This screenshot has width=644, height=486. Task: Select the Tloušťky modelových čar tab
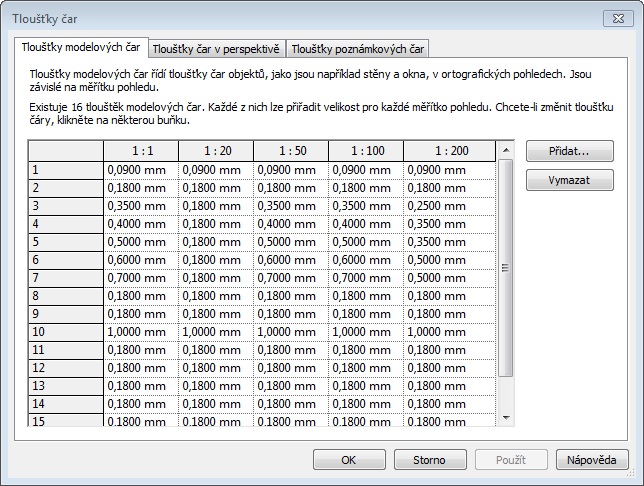point(81,47)
